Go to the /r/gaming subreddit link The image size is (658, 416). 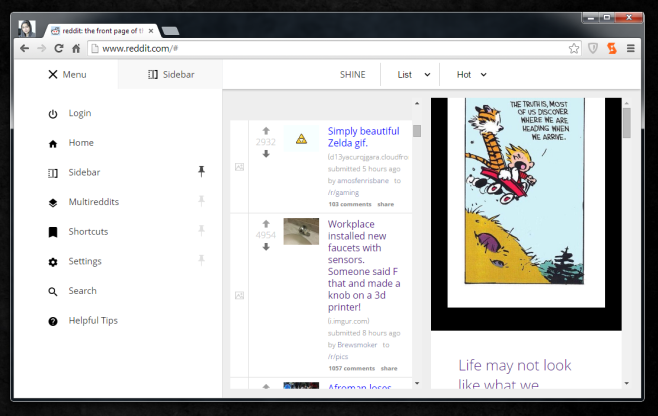[343, 192]
